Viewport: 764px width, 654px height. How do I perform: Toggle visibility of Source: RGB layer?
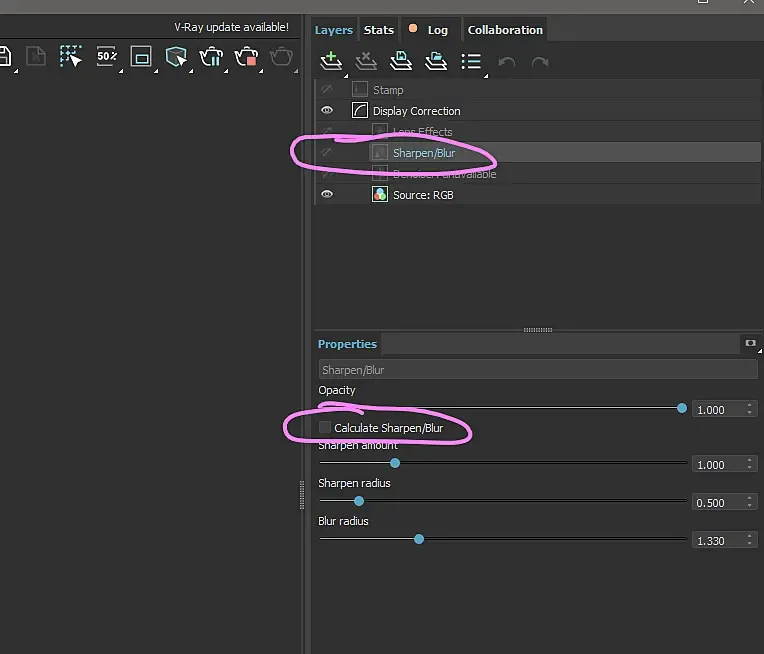(x=327, y=195)
